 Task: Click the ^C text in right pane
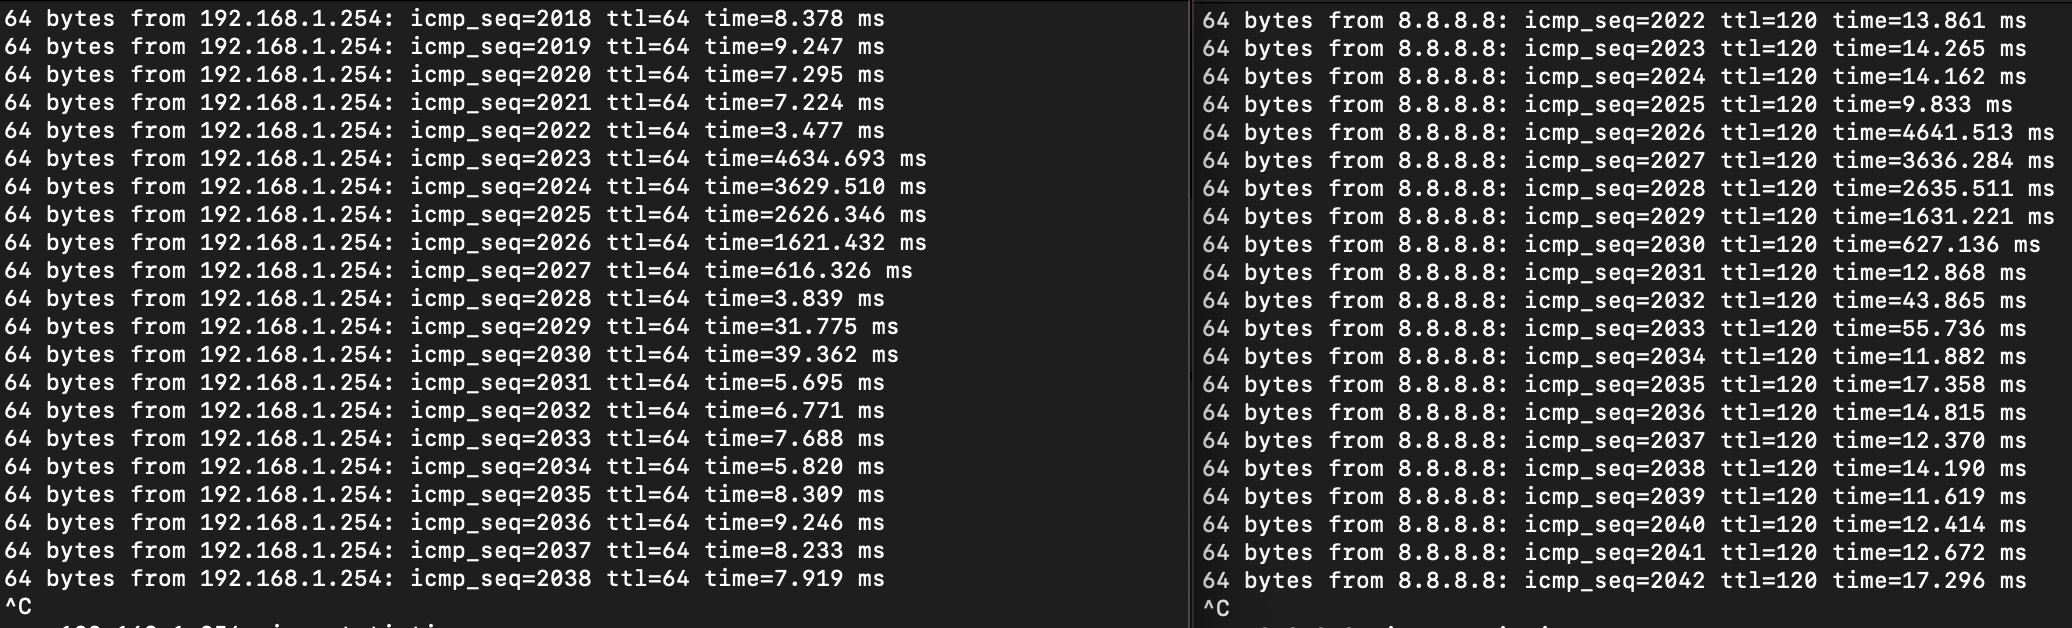[x=1216, y=609]
